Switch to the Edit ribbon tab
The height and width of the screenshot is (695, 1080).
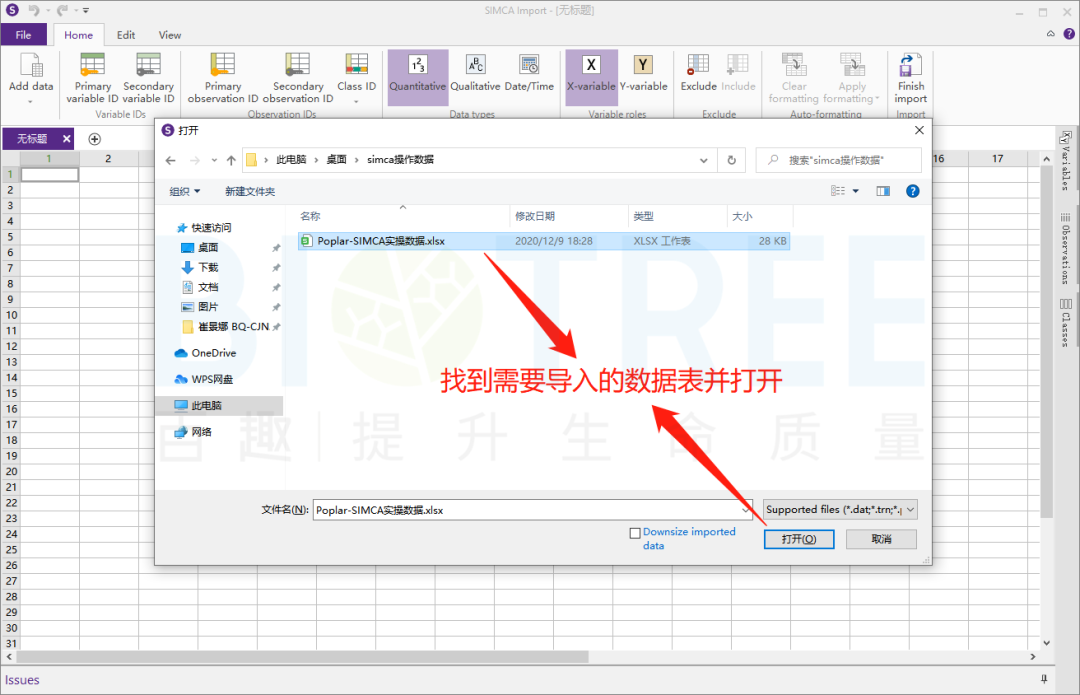tap(125, 34)
